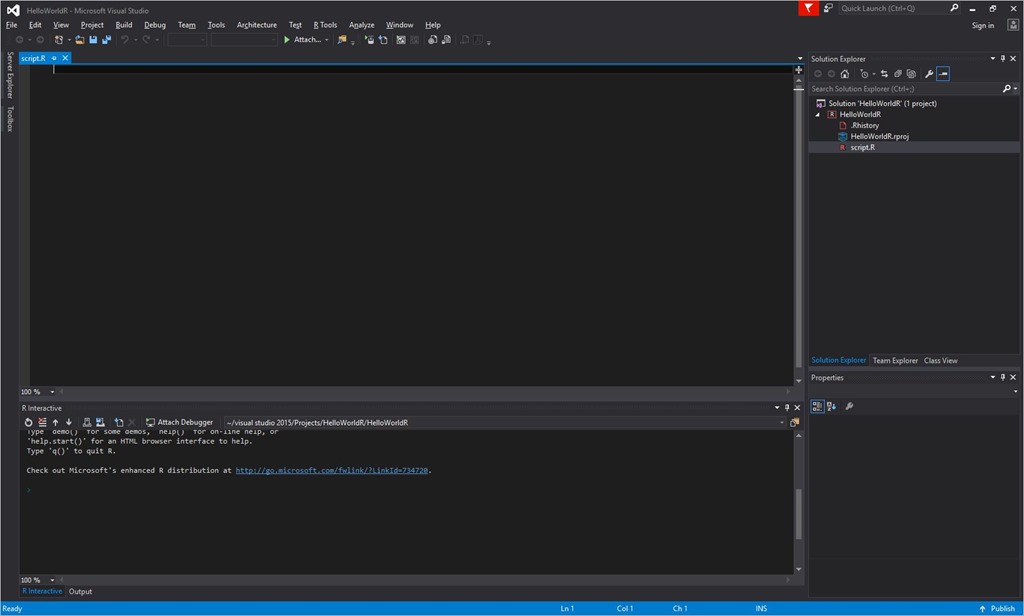The height and width of the screenshot is (616, 1024).
Task: Open Properties via the wrench icon
Action: pyautogui.click(x=929, y=74)
